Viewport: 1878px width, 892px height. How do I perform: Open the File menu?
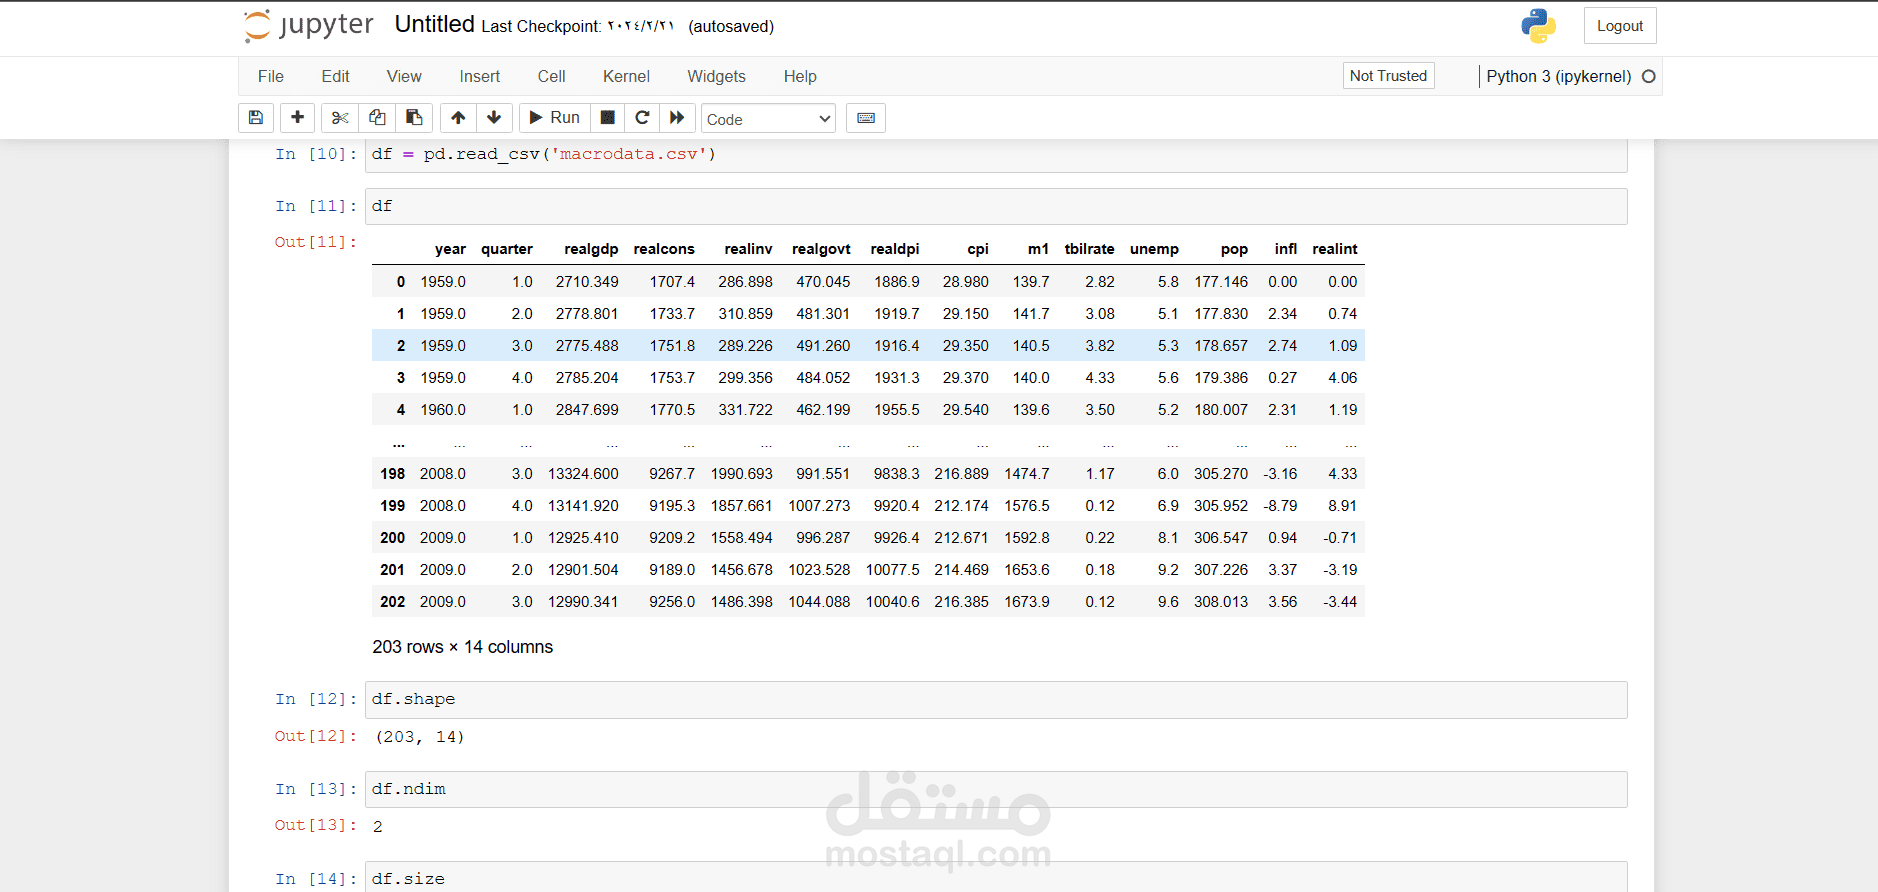[x=271, y=76]
